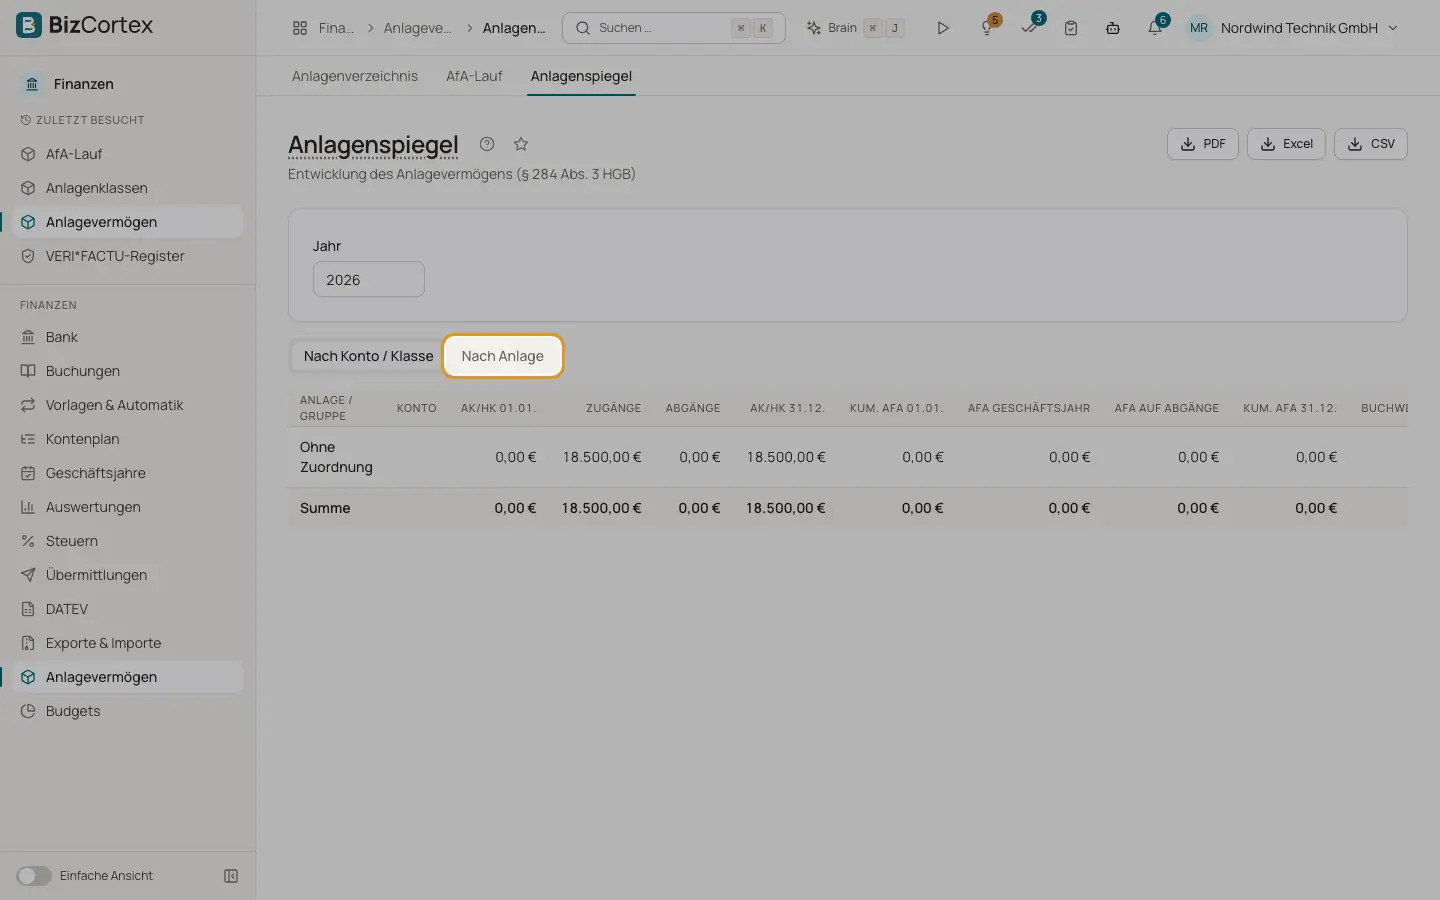This screenshot has width=1440, height=900.
Task: Expand the Nordwind Technik GmbH company dropdown
Action: (x=1292, y=28)
